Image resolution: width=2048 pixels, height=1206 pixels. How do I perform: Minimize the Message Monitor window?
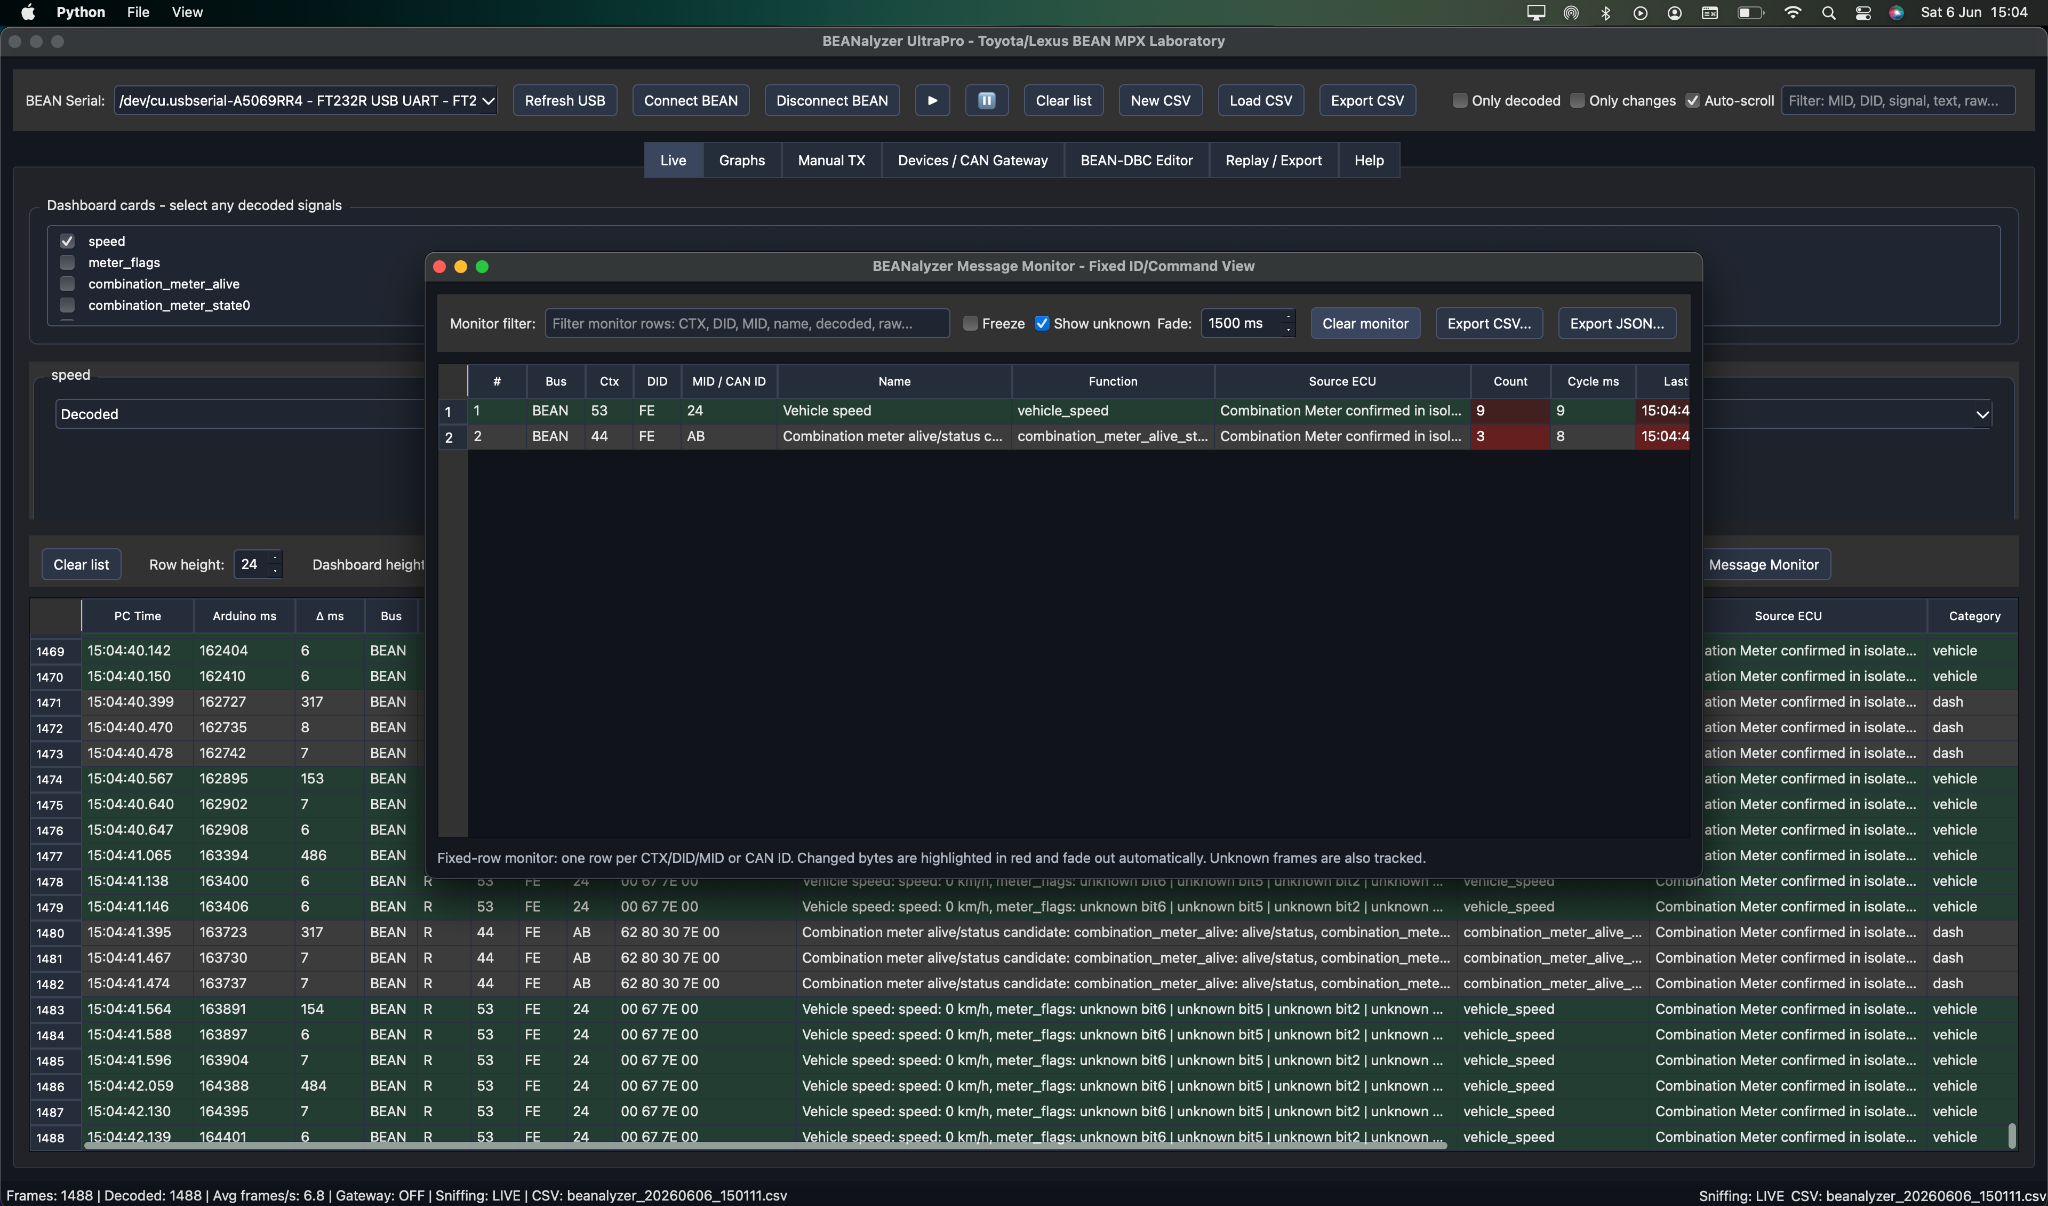(x=461, y=266)
